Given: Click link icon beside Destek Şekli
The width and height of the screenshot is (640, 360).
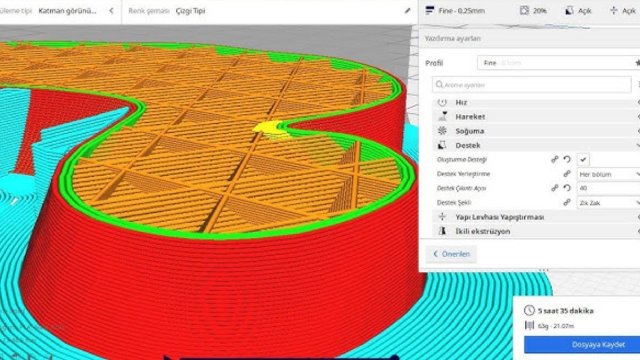Looking at the screenshot, I should (x=567, y=202).
